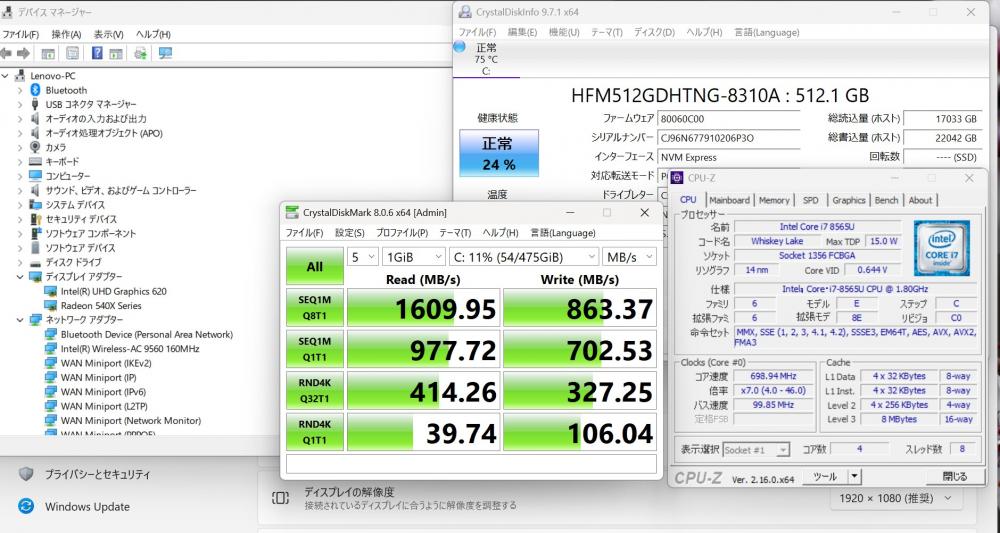Switch to the Mainboard tab in CPU-Z

tap(729, 200)
